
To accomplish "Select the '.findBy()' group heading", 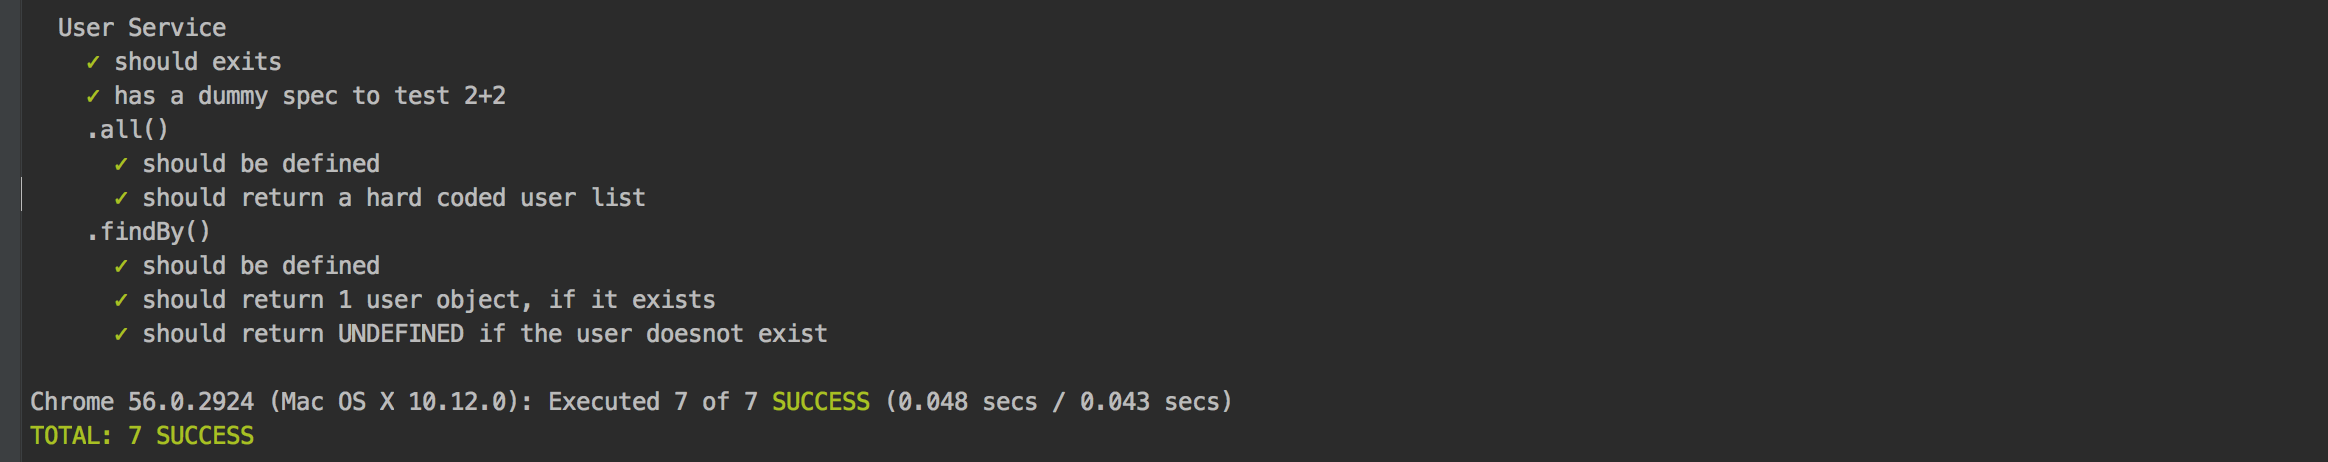I will coord(149,232).
